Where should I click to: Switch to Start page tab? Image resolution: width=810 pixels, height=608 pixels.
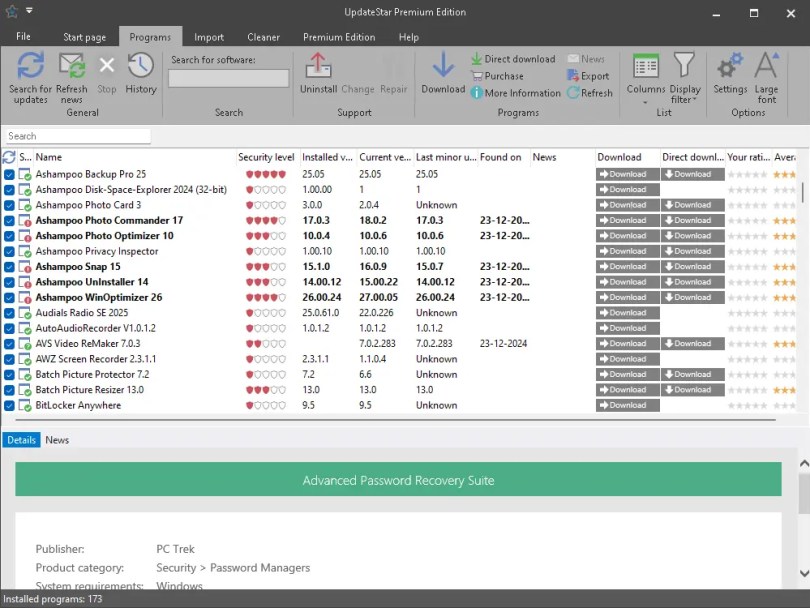(x=84, y=37)
